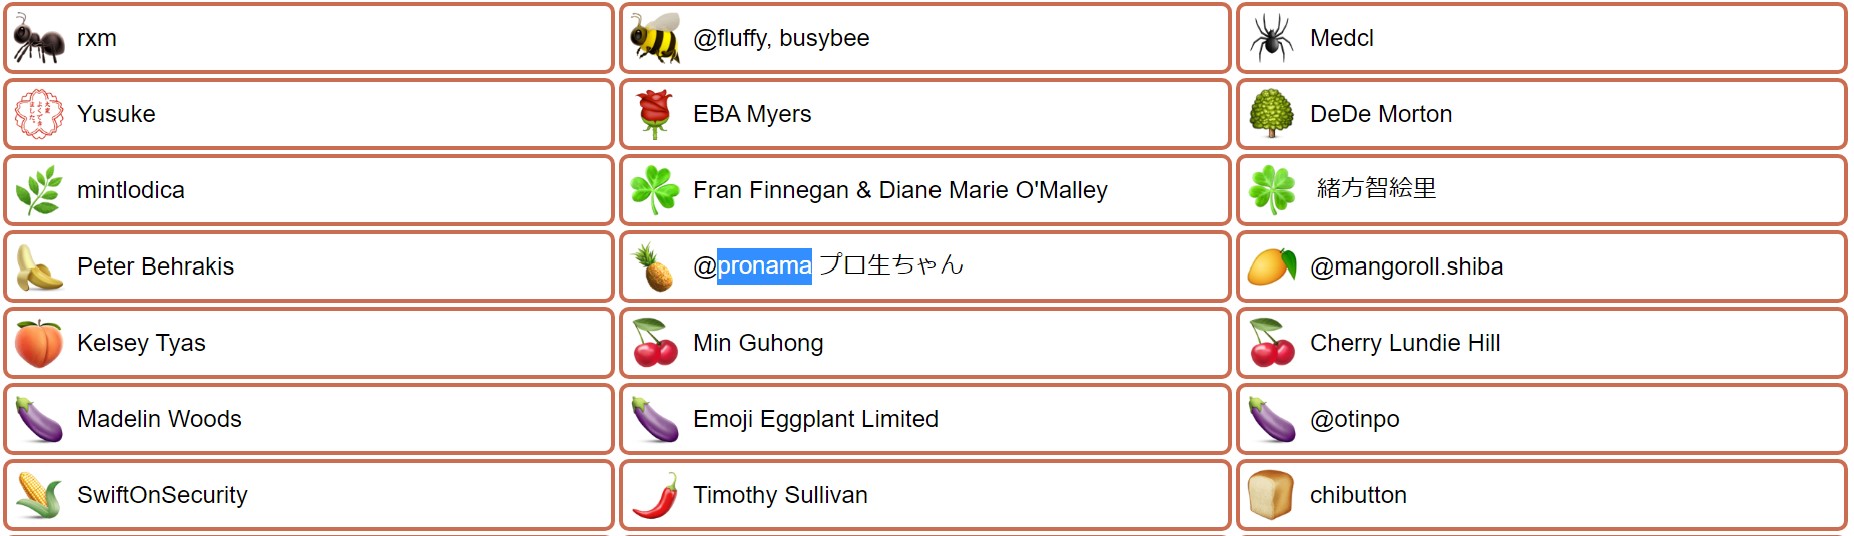Screen dimensions: 1854x536
Task: Click the bread emoji next to chibutton
Action: pos(1272,495)
